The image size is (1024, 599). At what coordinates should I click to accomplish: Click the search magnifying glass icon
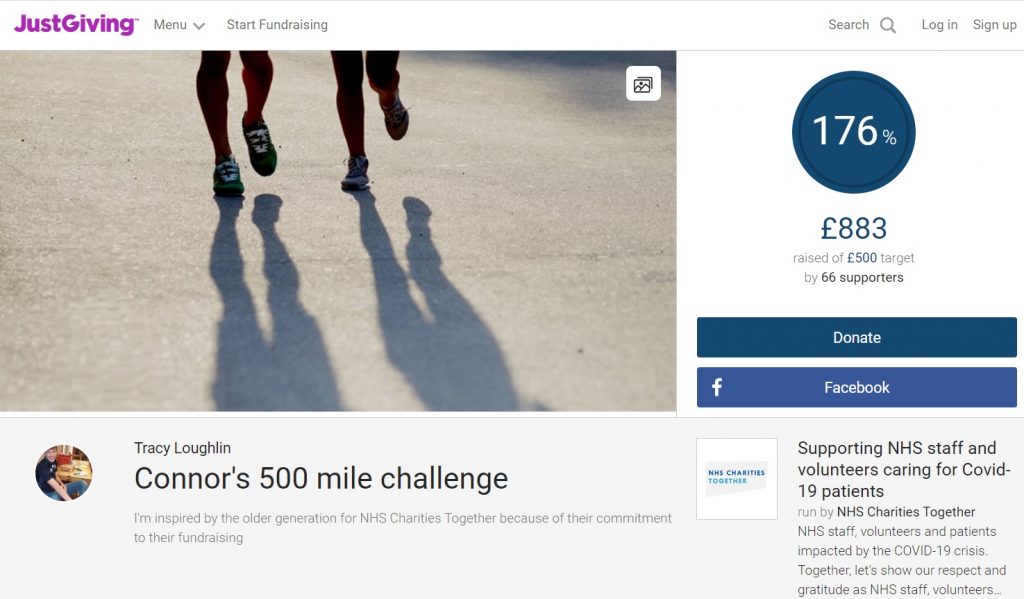[x=888, y=25]
